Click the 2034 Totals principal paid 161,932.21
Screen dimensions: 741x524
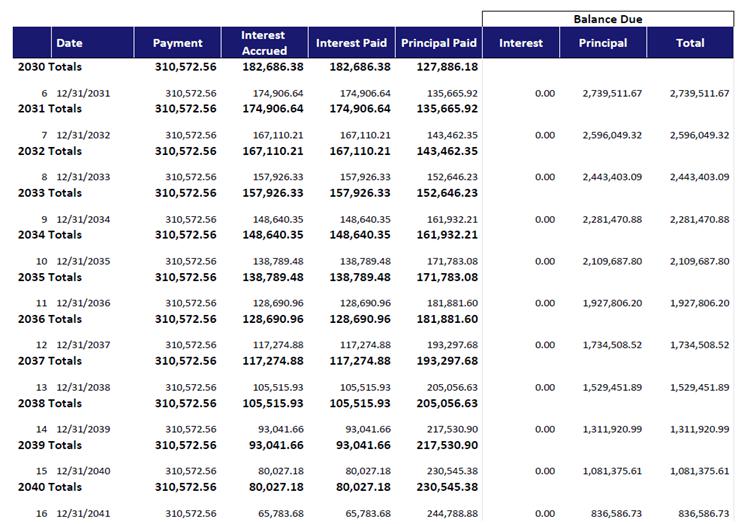point(445,235)
